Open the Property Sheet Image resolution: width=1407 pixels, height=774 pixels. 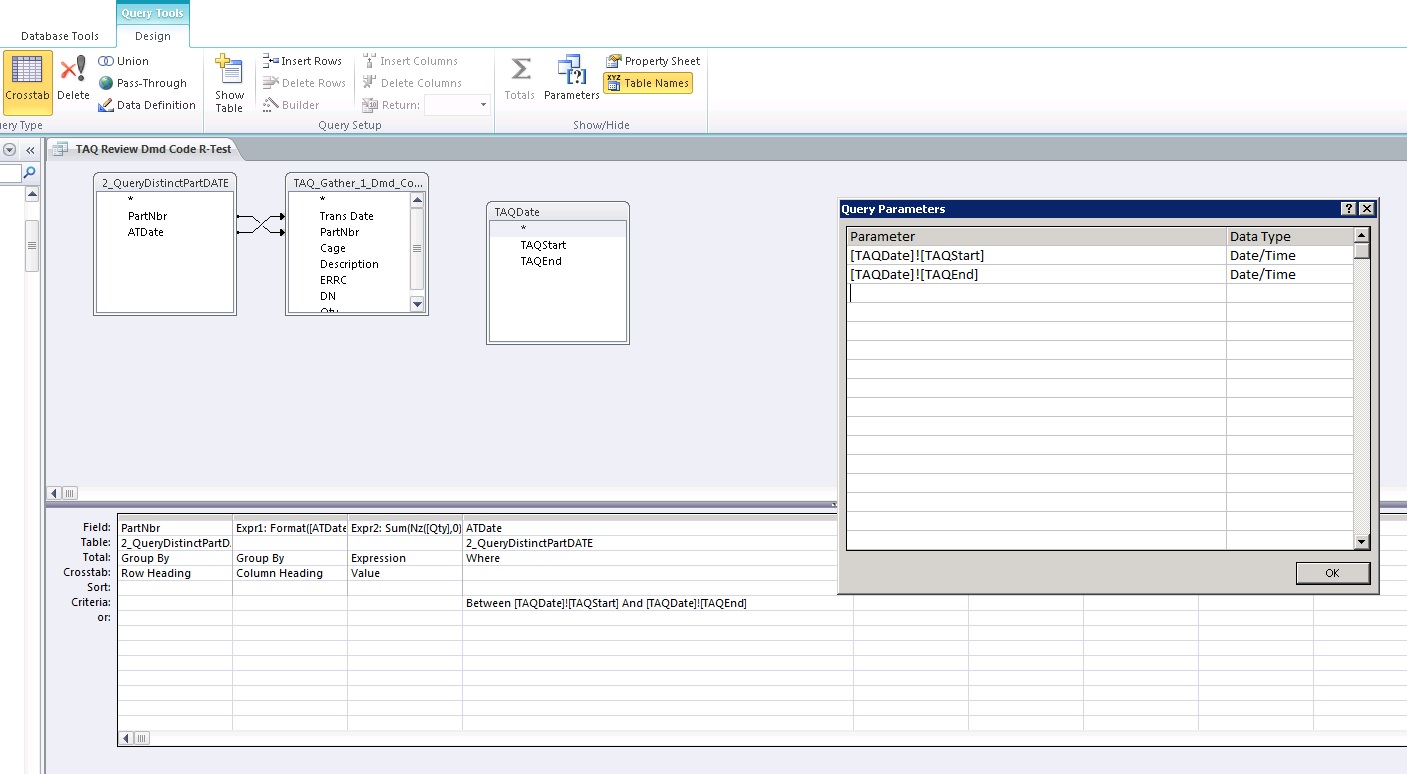653,61
